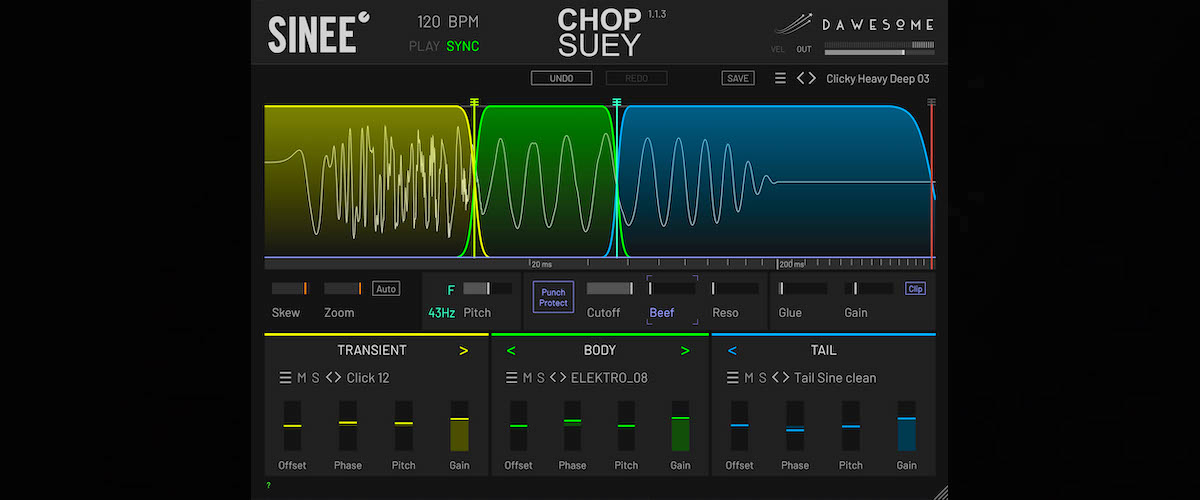Screen dimensions: 1200x500
Task: Solo the Transient layer with S
Action: [x=315, y=378]
